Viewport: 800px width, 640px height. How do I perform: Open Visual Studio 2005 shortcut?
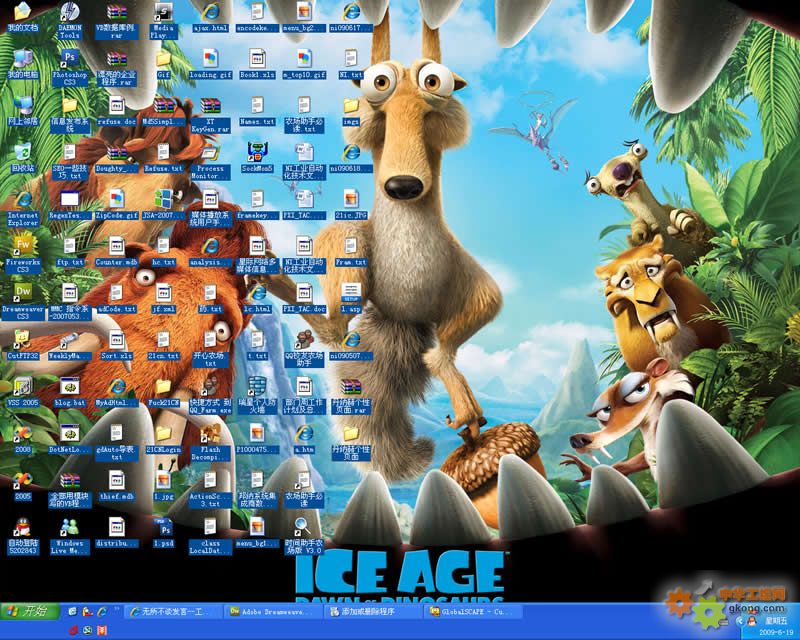23,486
